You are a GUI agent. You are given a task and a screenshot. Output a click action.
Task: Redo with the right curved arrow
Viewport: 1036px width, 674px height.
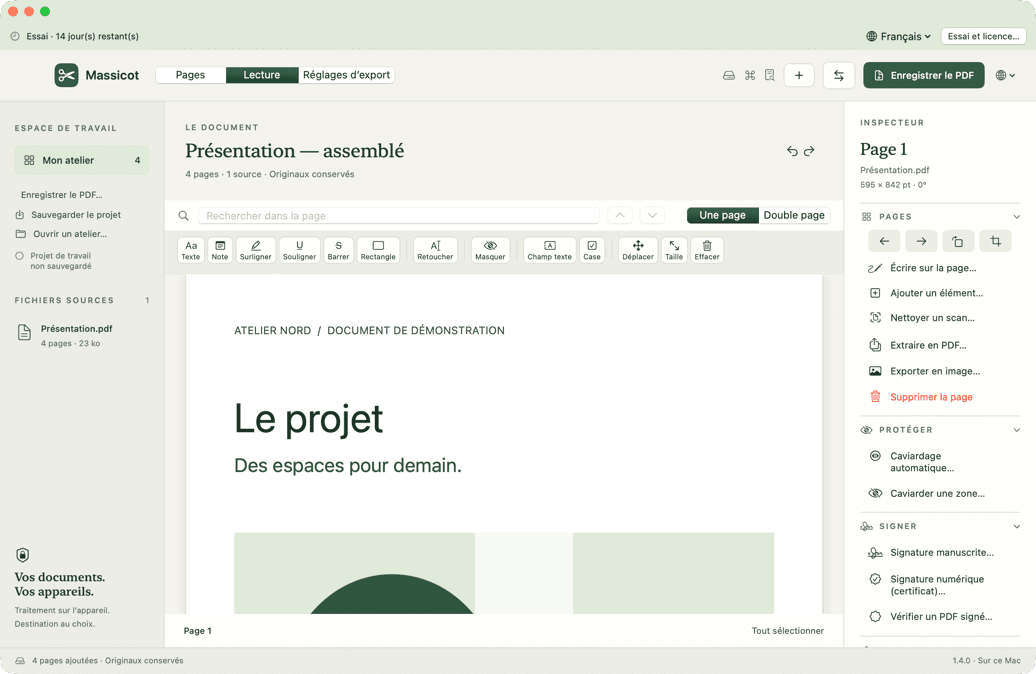[809, 151]
